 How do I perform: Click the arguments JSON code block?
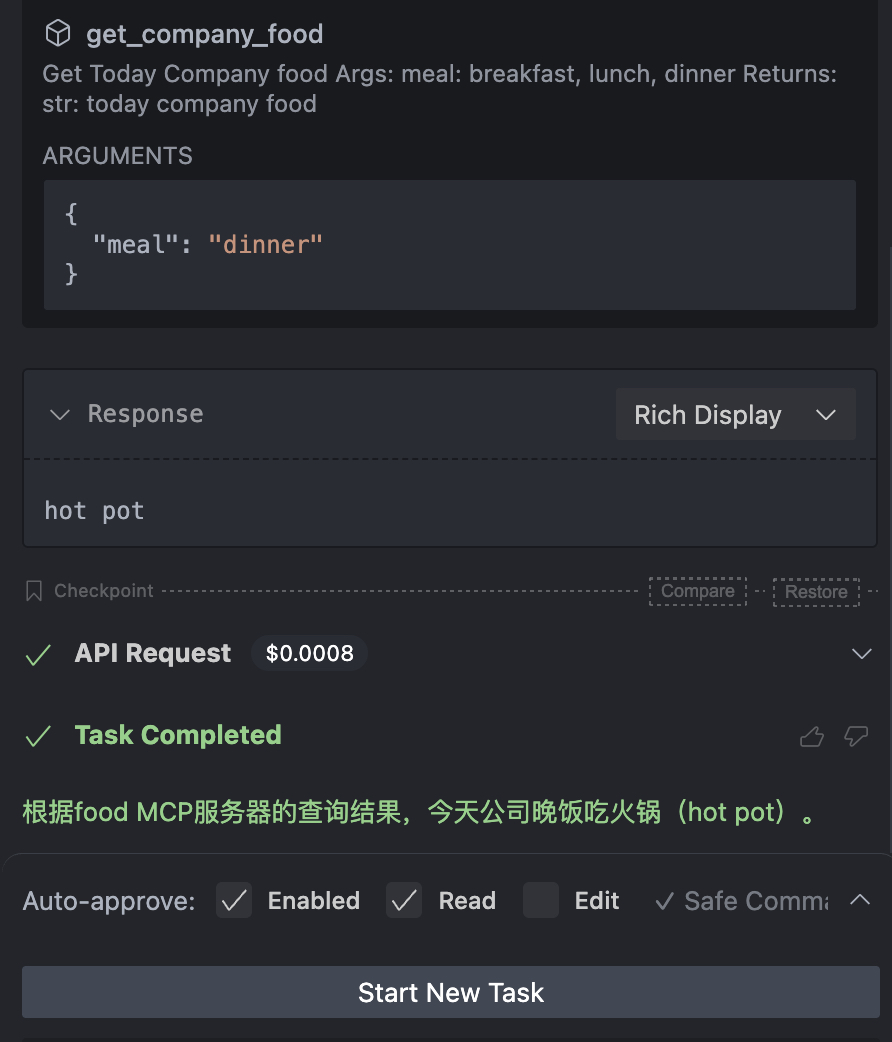click(450, 245)
